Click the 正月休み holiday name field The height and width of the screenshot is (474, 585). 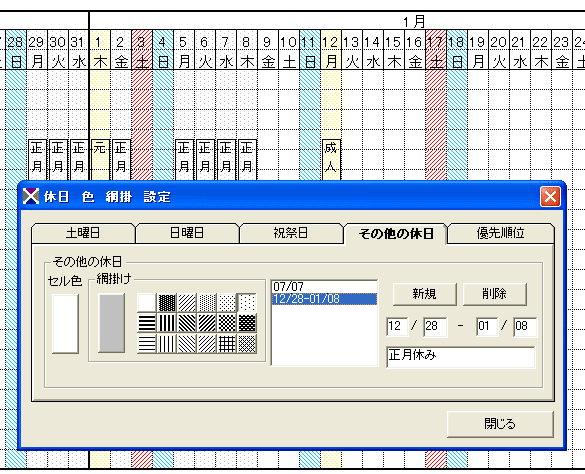pyautogui.click(x=461, y=357)
